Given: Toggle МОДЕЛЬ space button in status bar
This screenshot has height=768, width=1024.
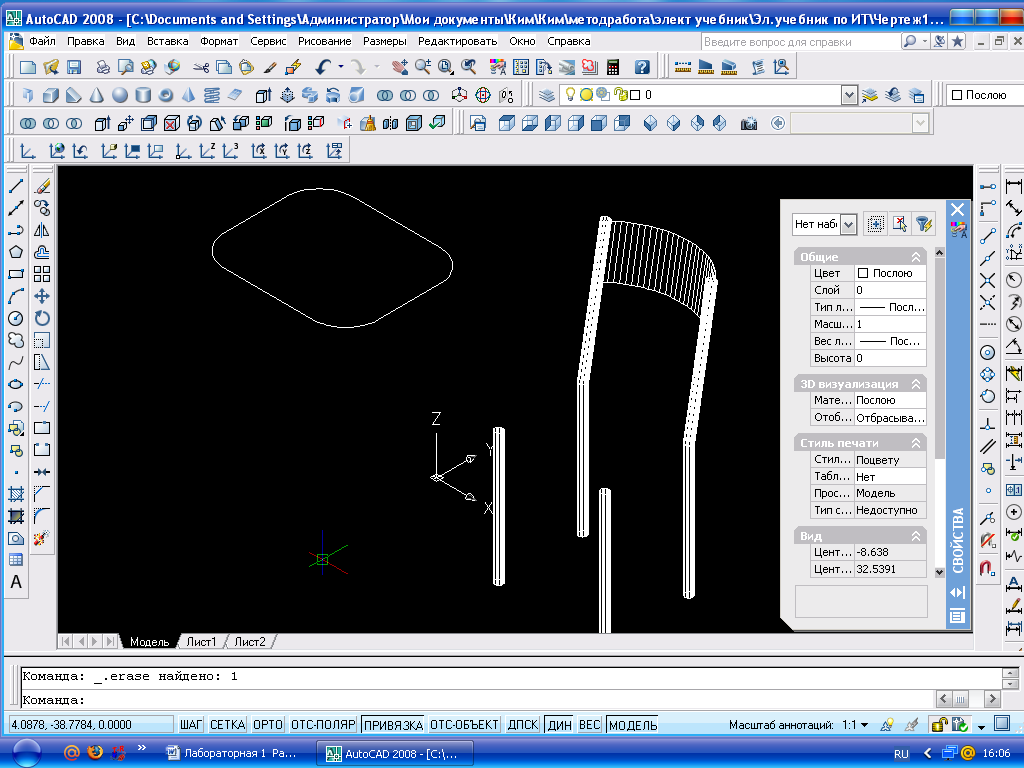Looking at the screenshot, I should pos(632,725).
